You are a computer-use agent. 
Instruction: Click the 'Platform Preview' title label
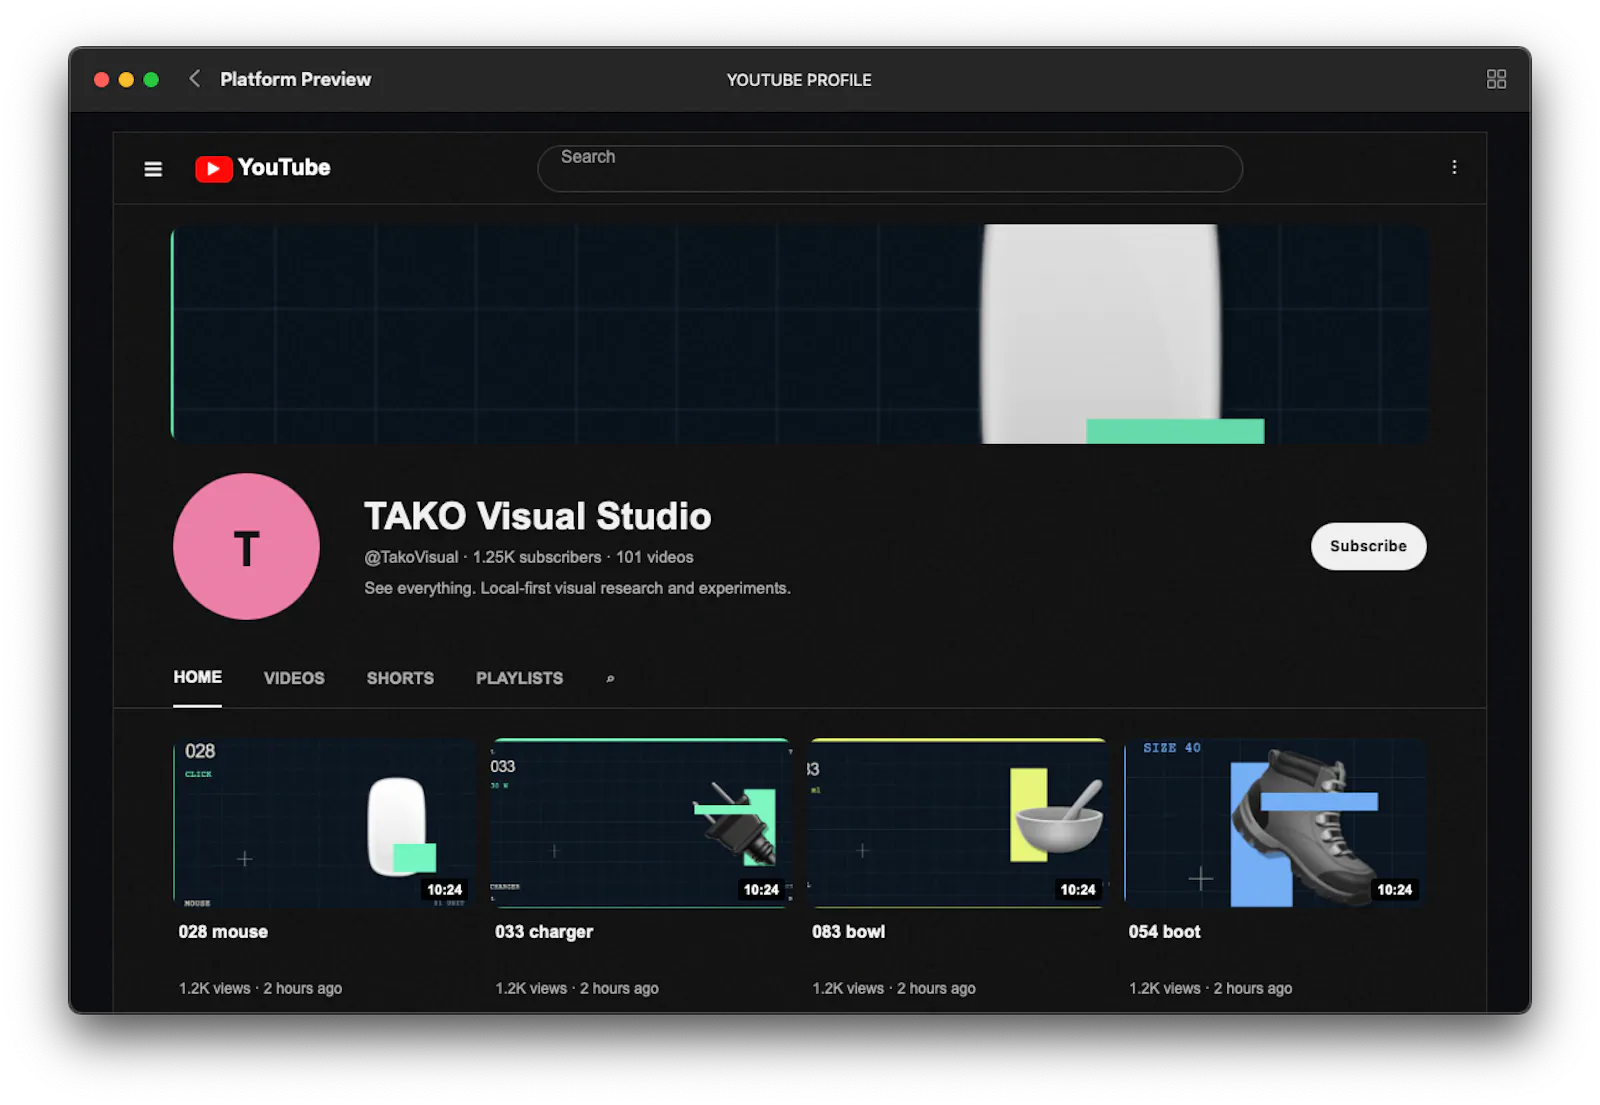point(295,79)
